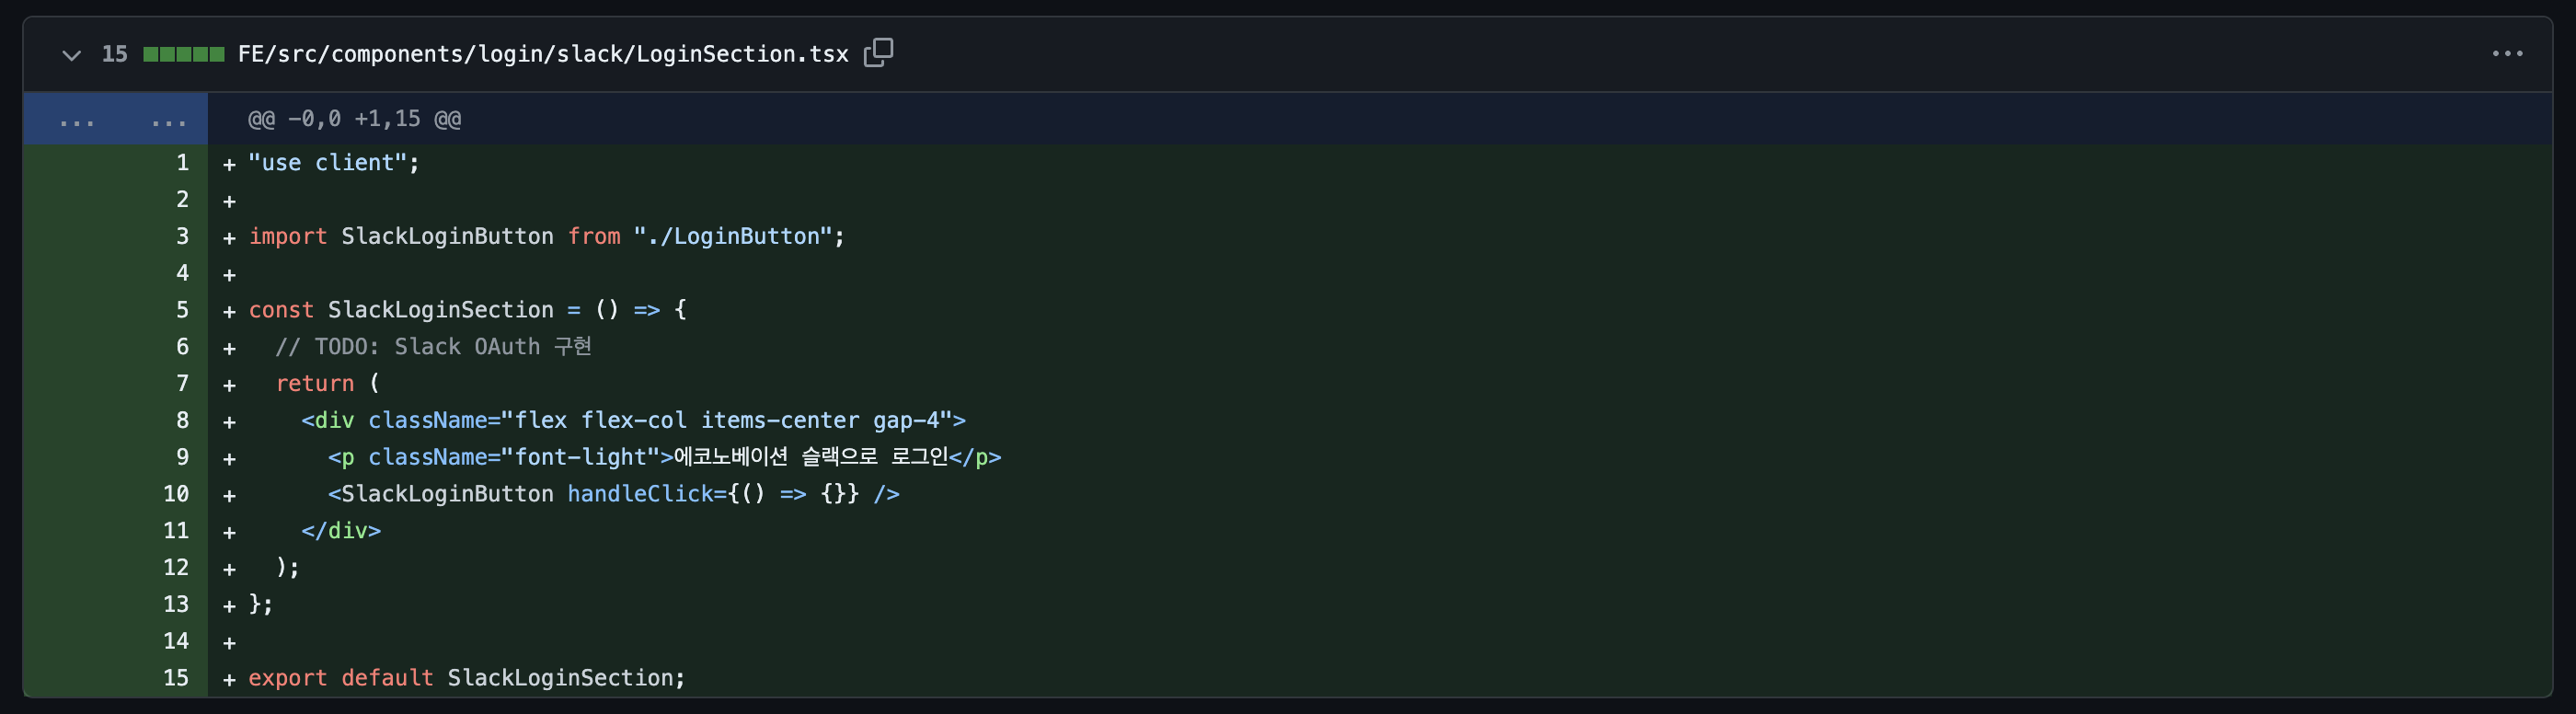Expand the @@ -0,0 +1,15 @@ hunk header
2576x714 pixels.
[353, 118]
